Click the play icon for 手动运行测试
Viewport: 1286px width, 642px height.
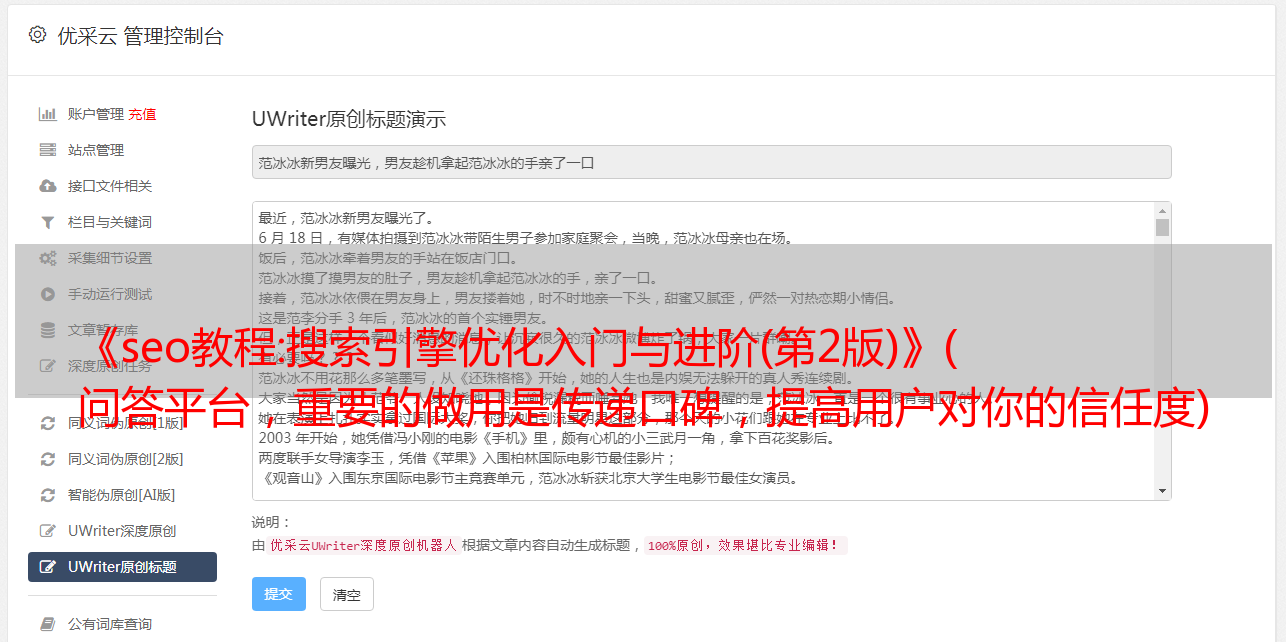47,294
